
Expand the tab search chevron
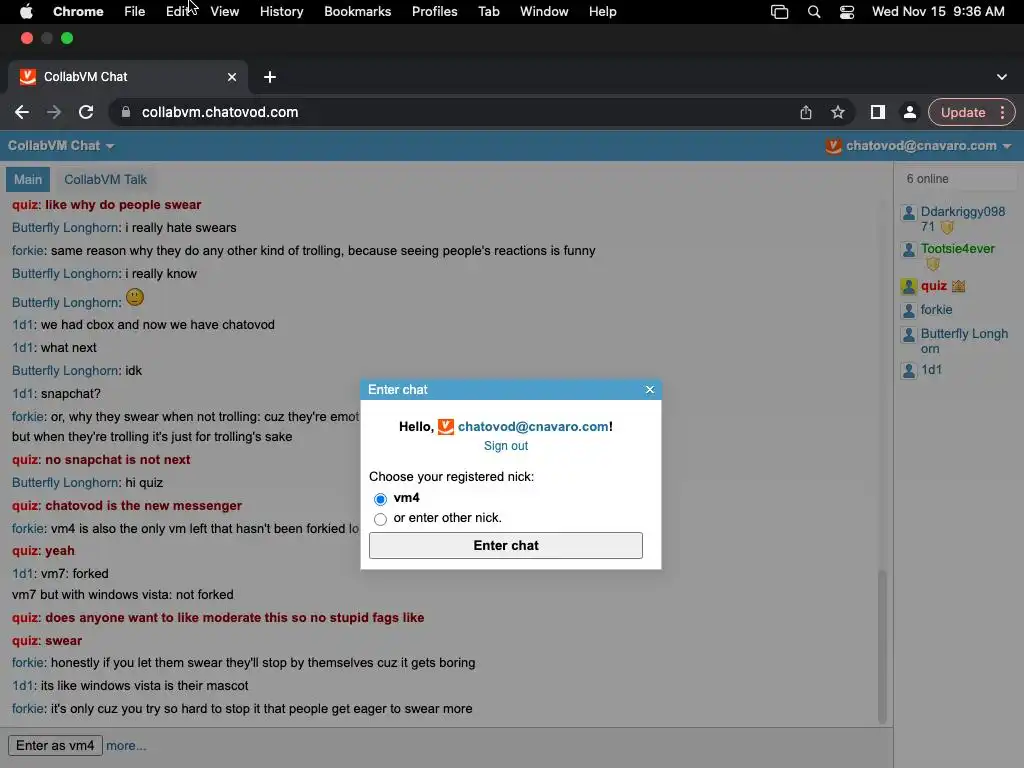1001,77
